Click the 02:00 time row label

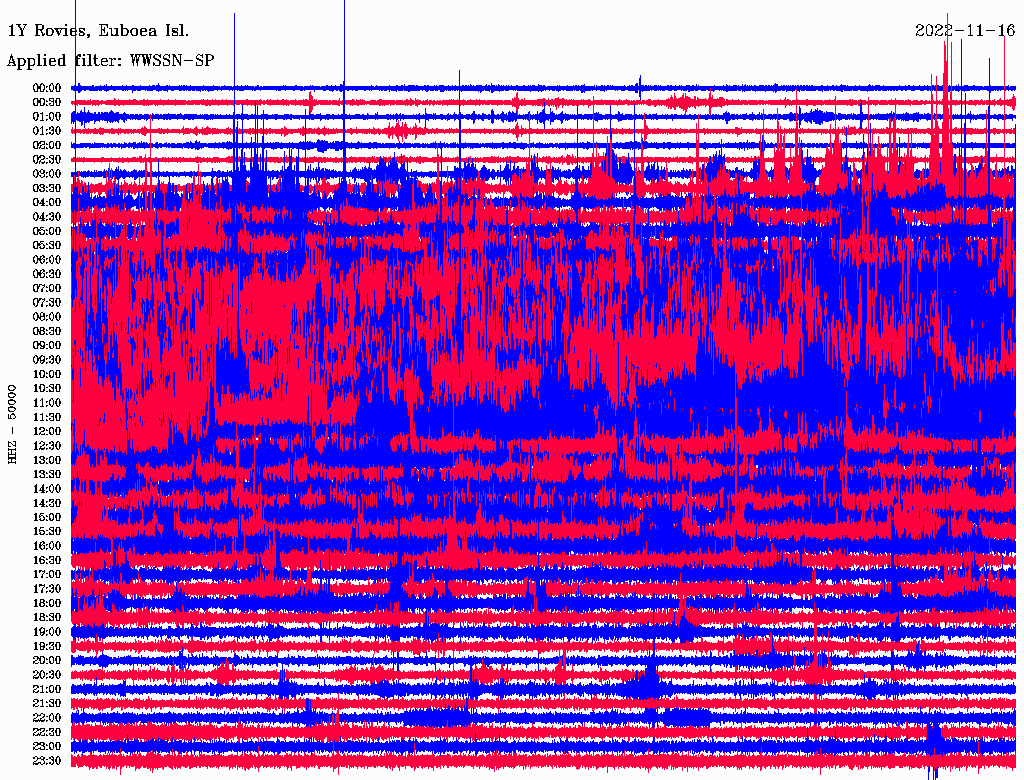[x=47, y=146]
